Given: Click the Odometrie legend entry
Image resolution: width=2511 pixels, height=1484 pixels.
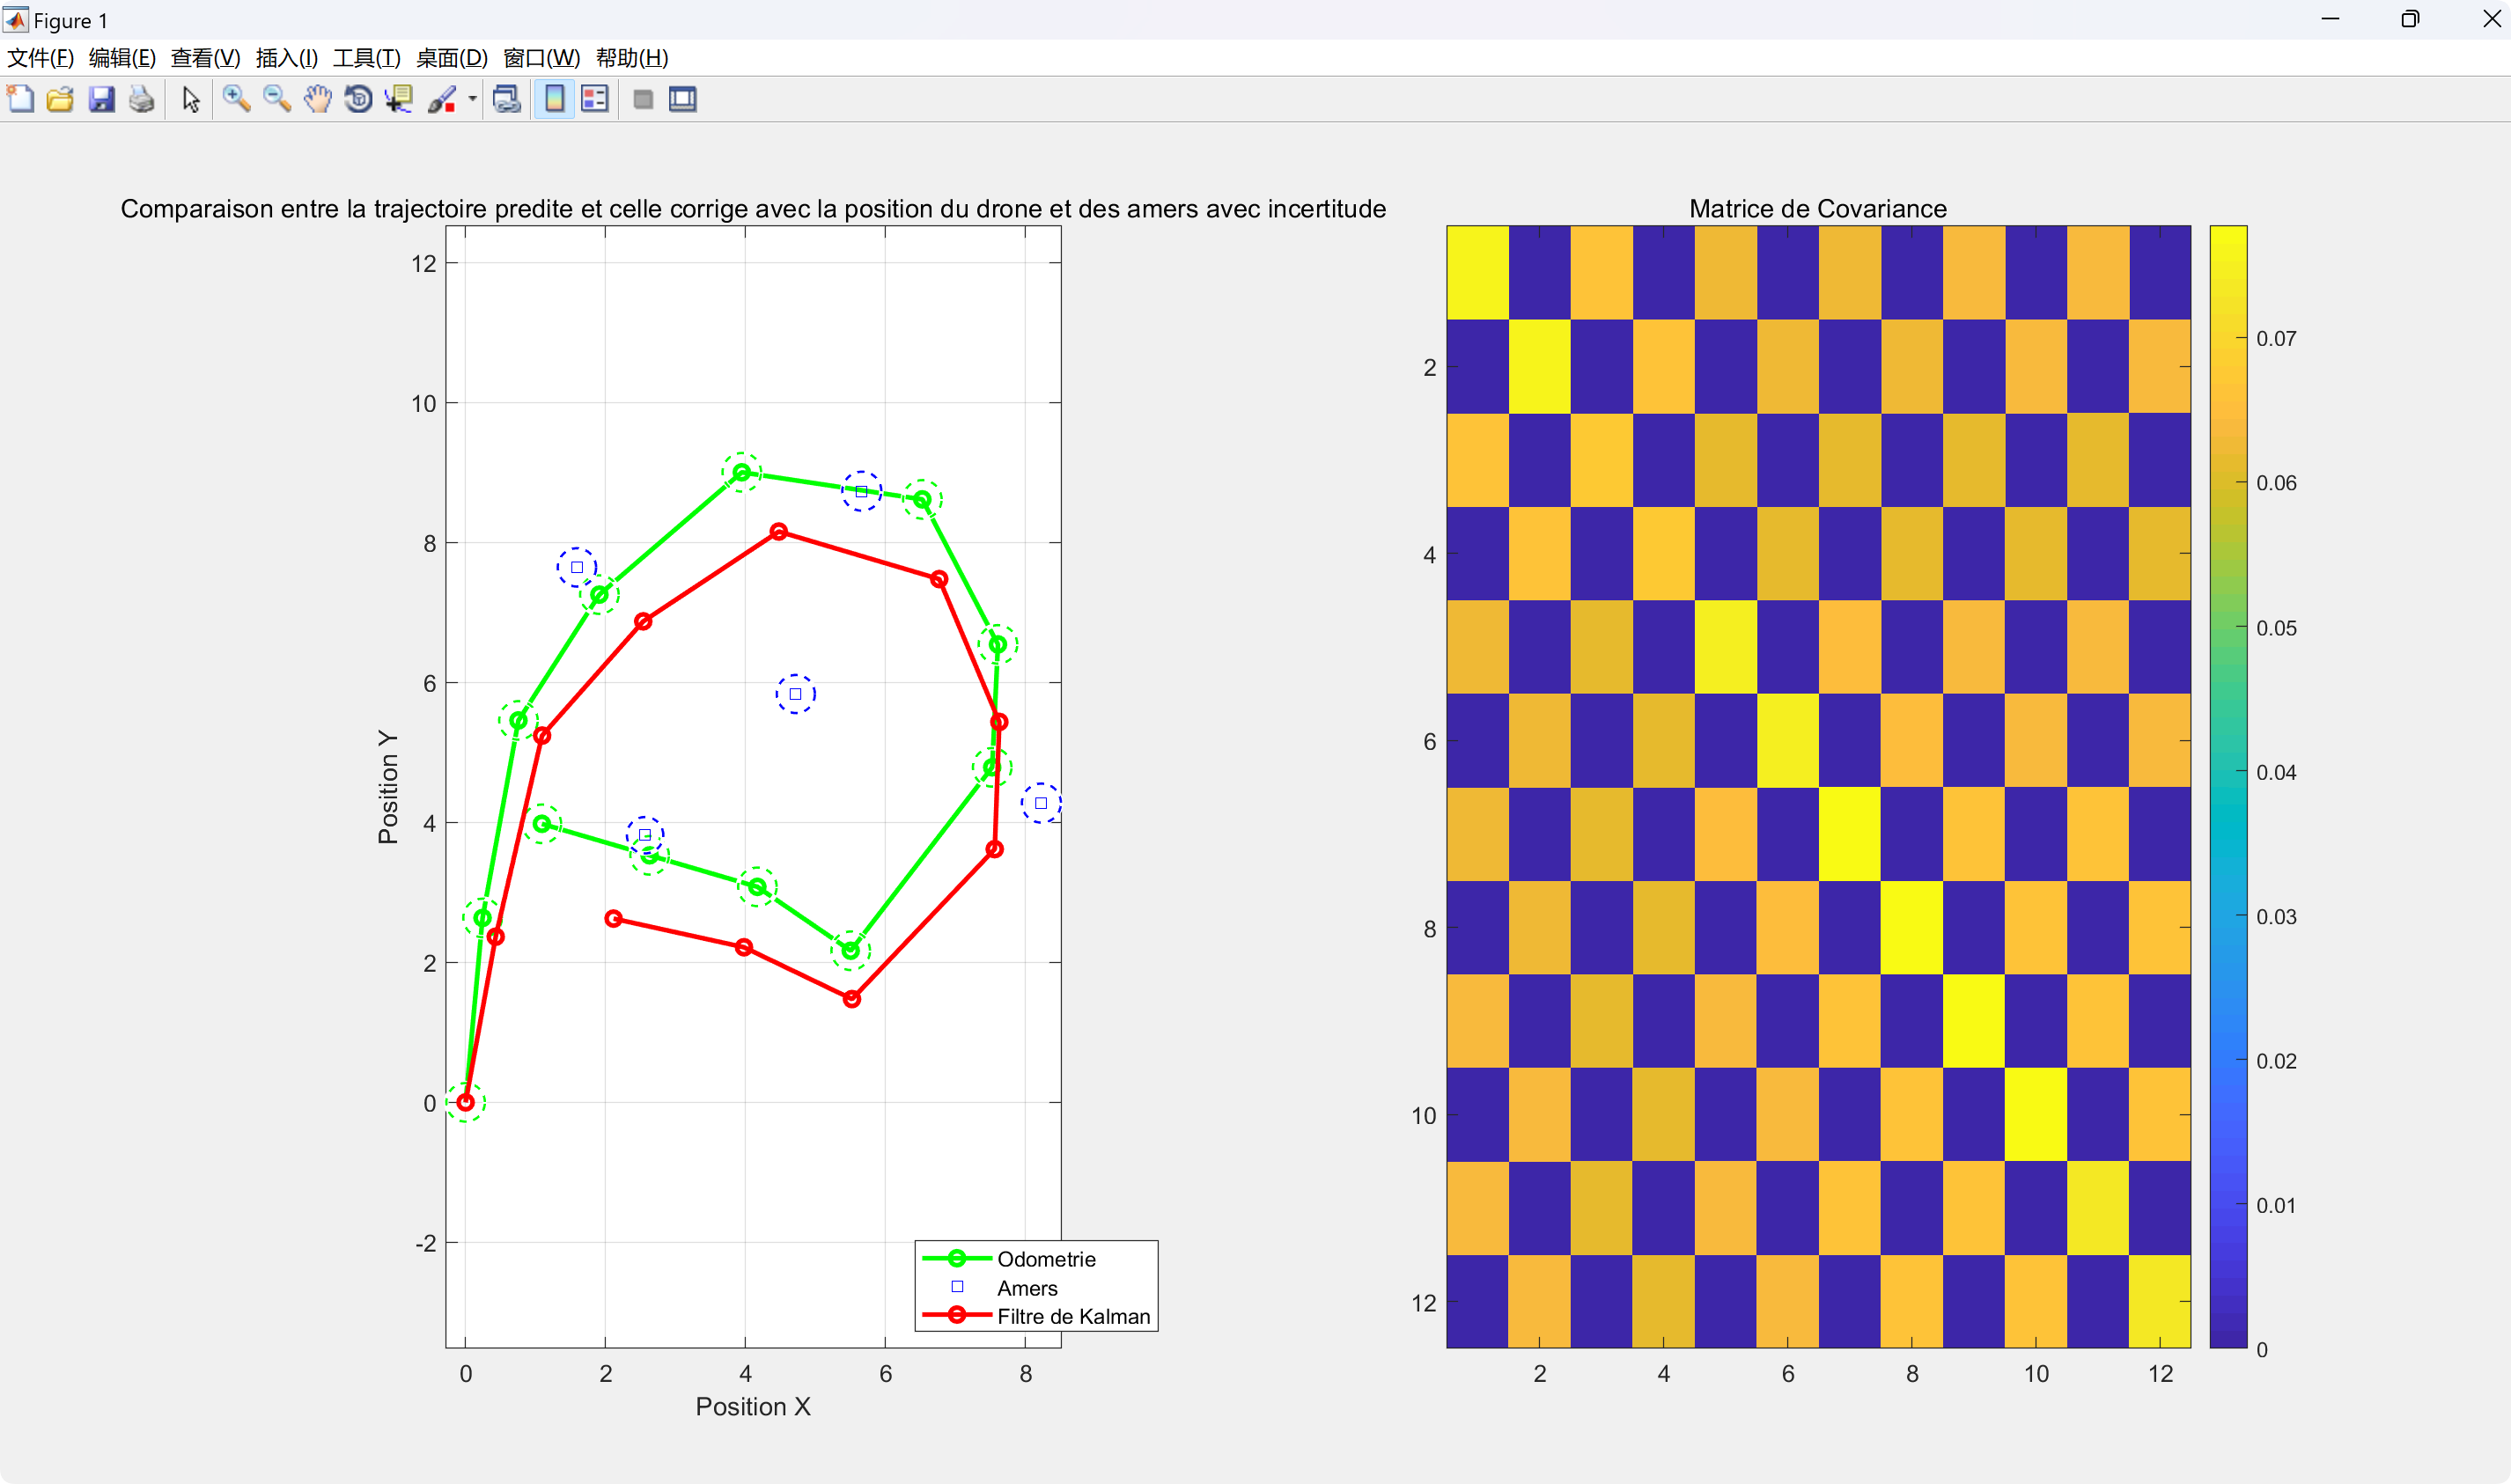Looking at the screenshot, I should (1045, 1259).
